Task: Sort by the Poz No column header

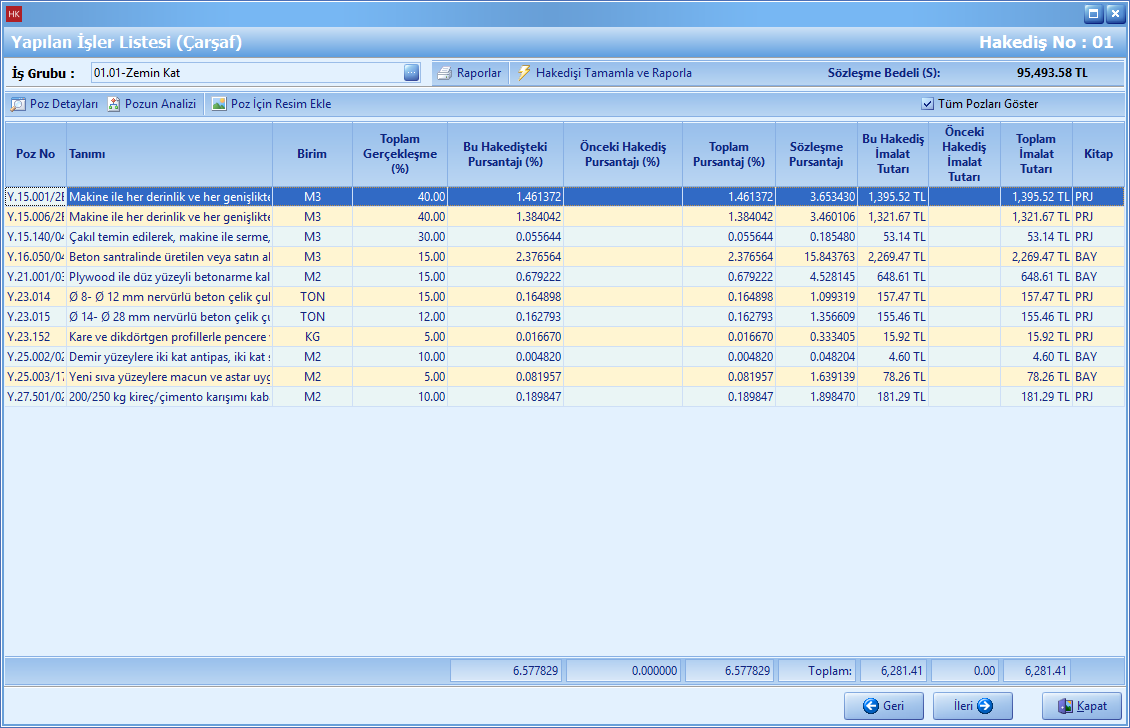Action: coord(36,154)
